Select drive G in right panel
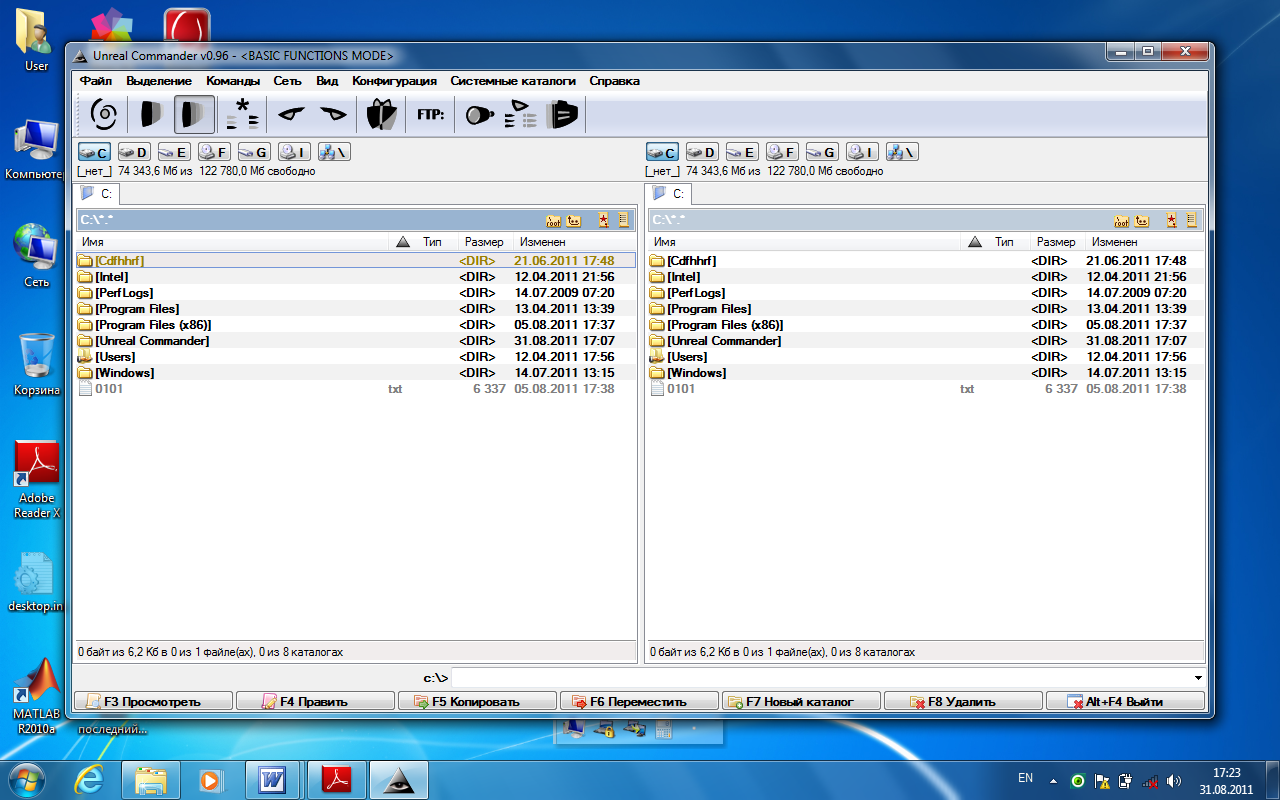 822,152
